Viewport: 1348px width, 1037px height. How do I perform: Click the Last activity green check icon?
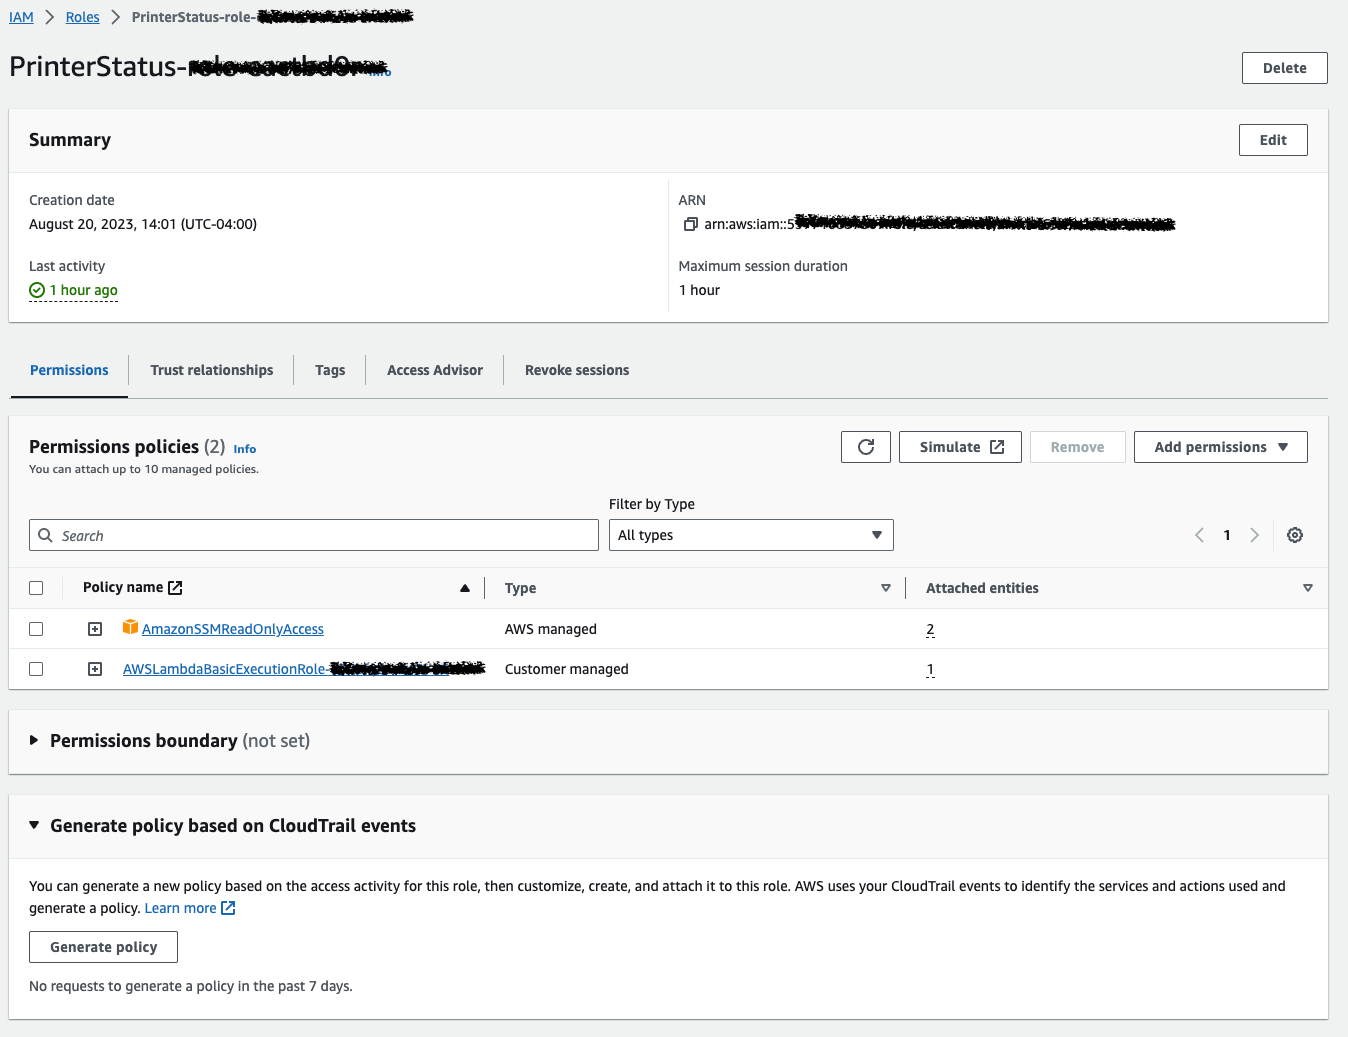tap(37, 290)
